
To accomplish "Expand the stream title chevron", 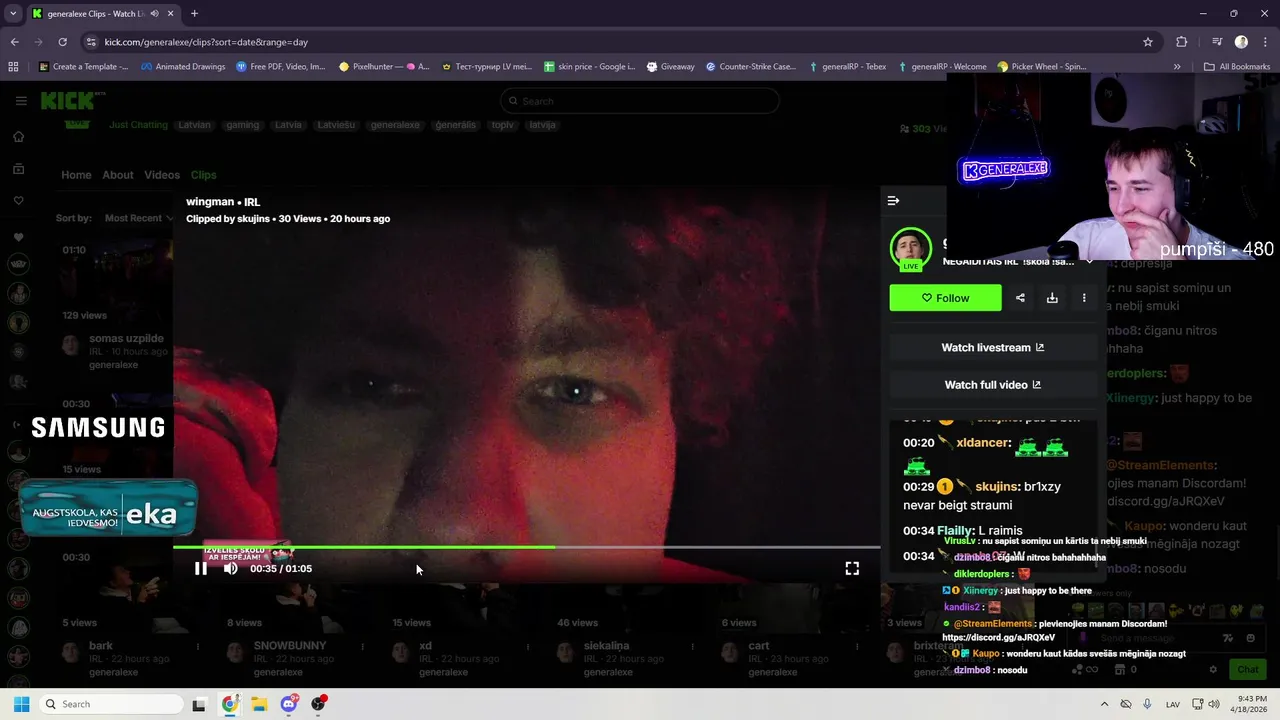I will tap(1089, 262).
